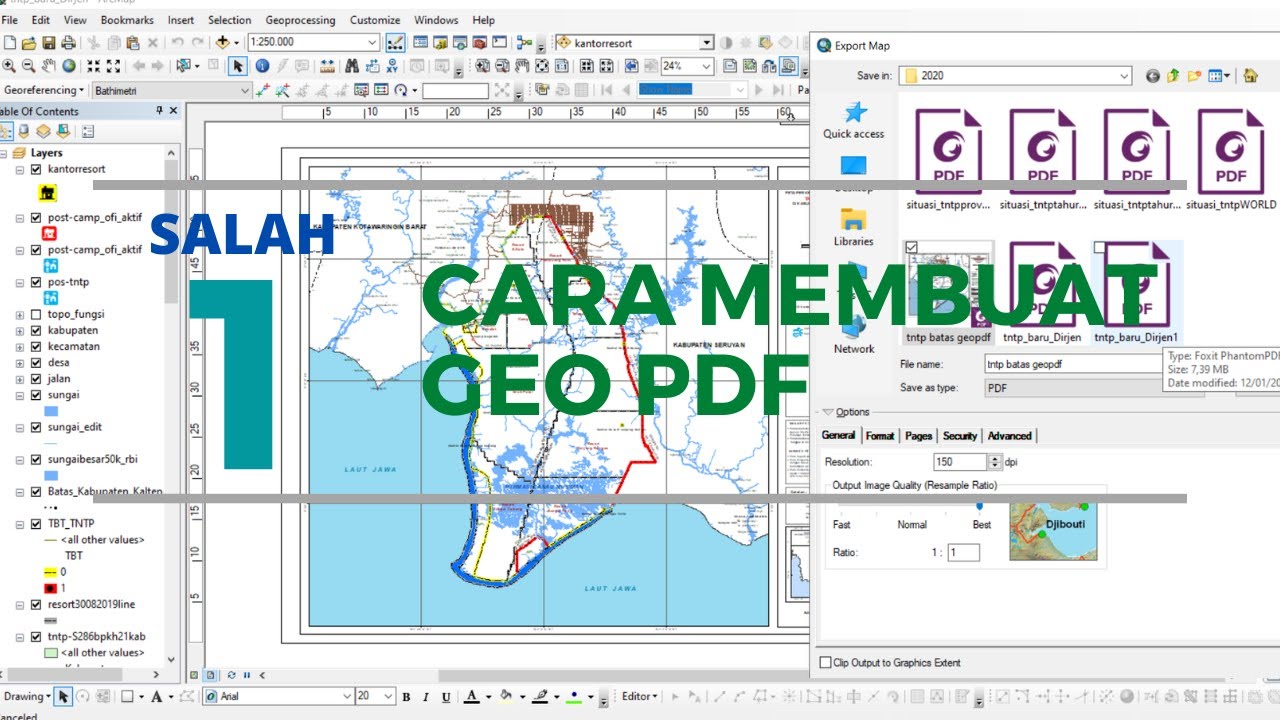Screen dimensions: 1280x720
Task: Click Bold in the Drawing toolbar
Action: (x=406, y=697)
